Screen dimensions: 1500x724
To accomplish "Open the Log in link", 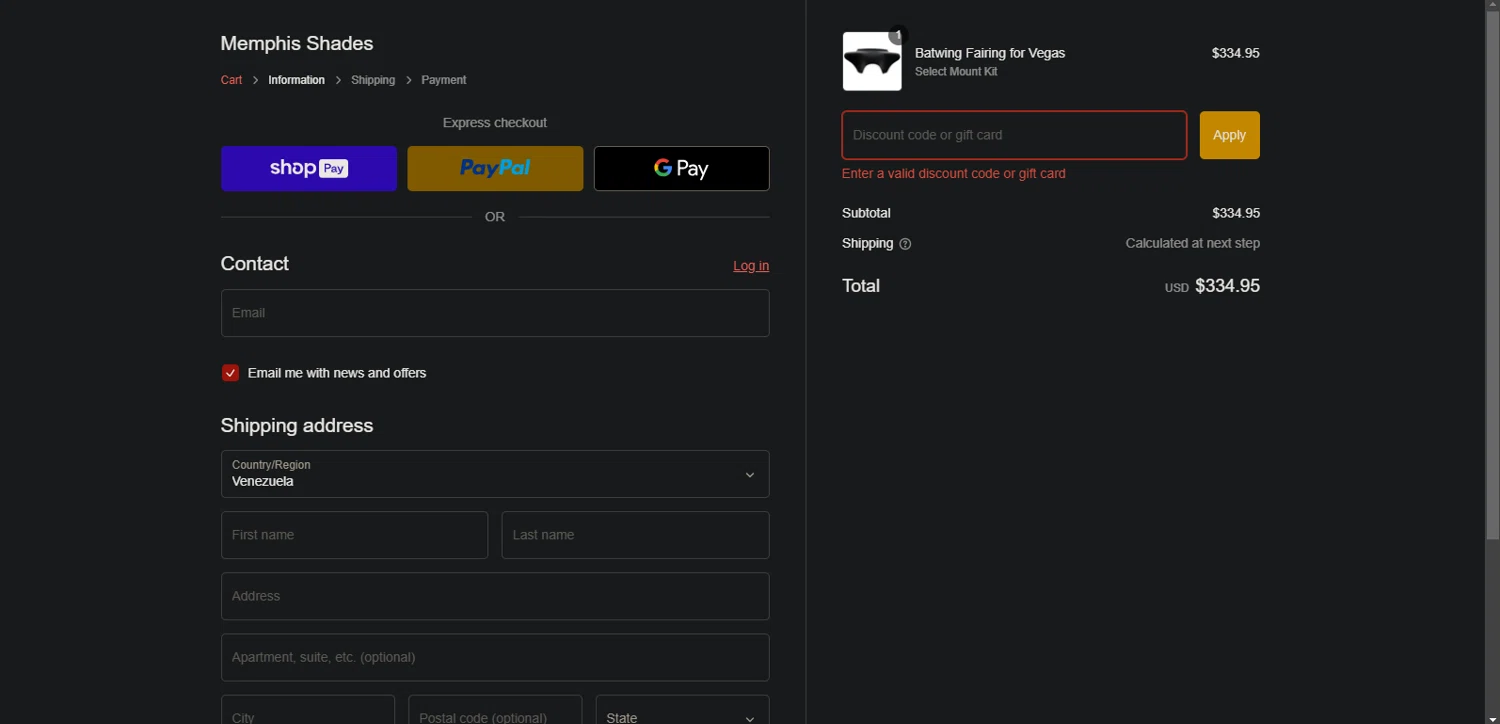I will 751,266.
